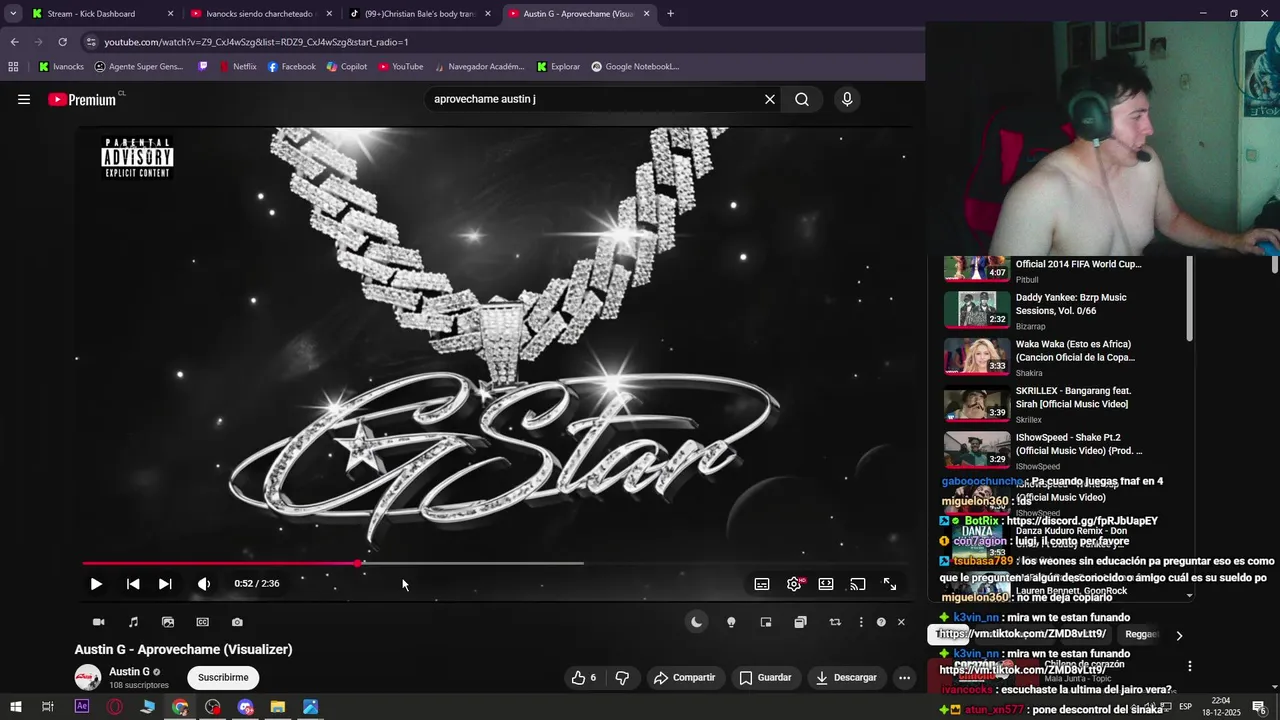The height and width of the screenshot is (720, 1280).
Task: Open Austin G channel name link
Action: point(129,672)
